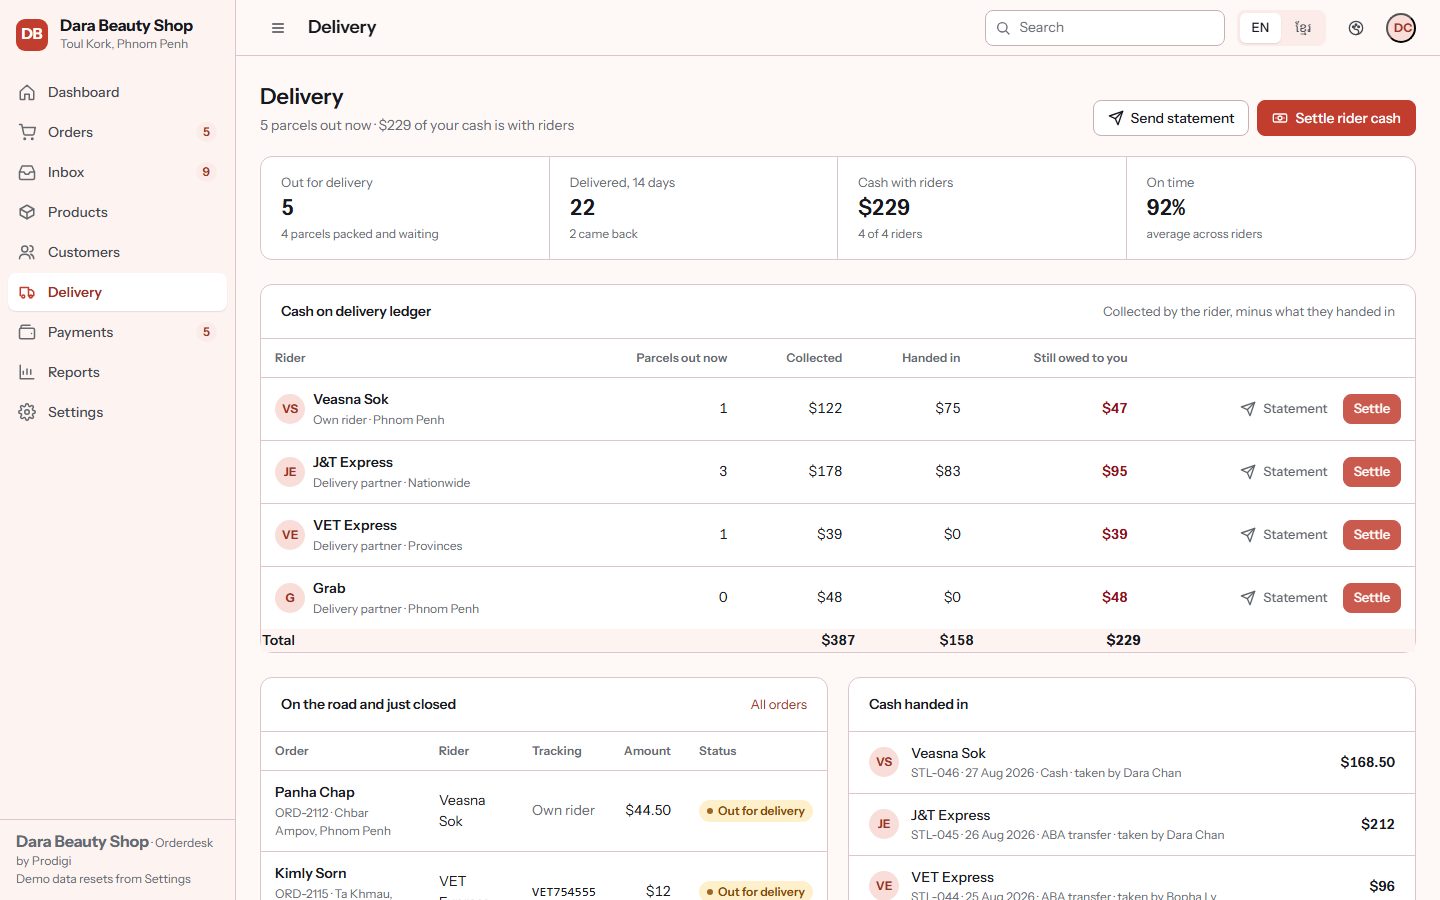Click the Veasna Sok $168.50 handed-in amount
Screen dimensions: 1440x900
(1368, 762)
